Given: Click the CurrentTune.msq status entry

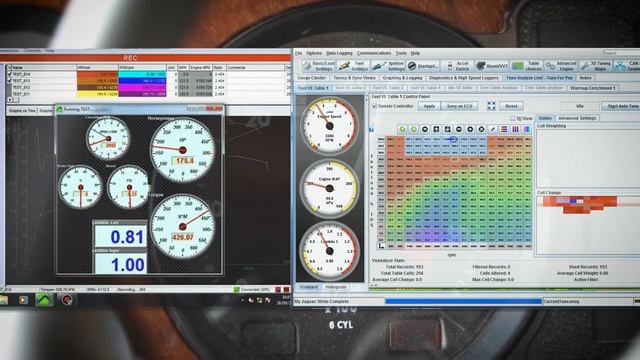Looking at the screenshot, I should point(561,302).
